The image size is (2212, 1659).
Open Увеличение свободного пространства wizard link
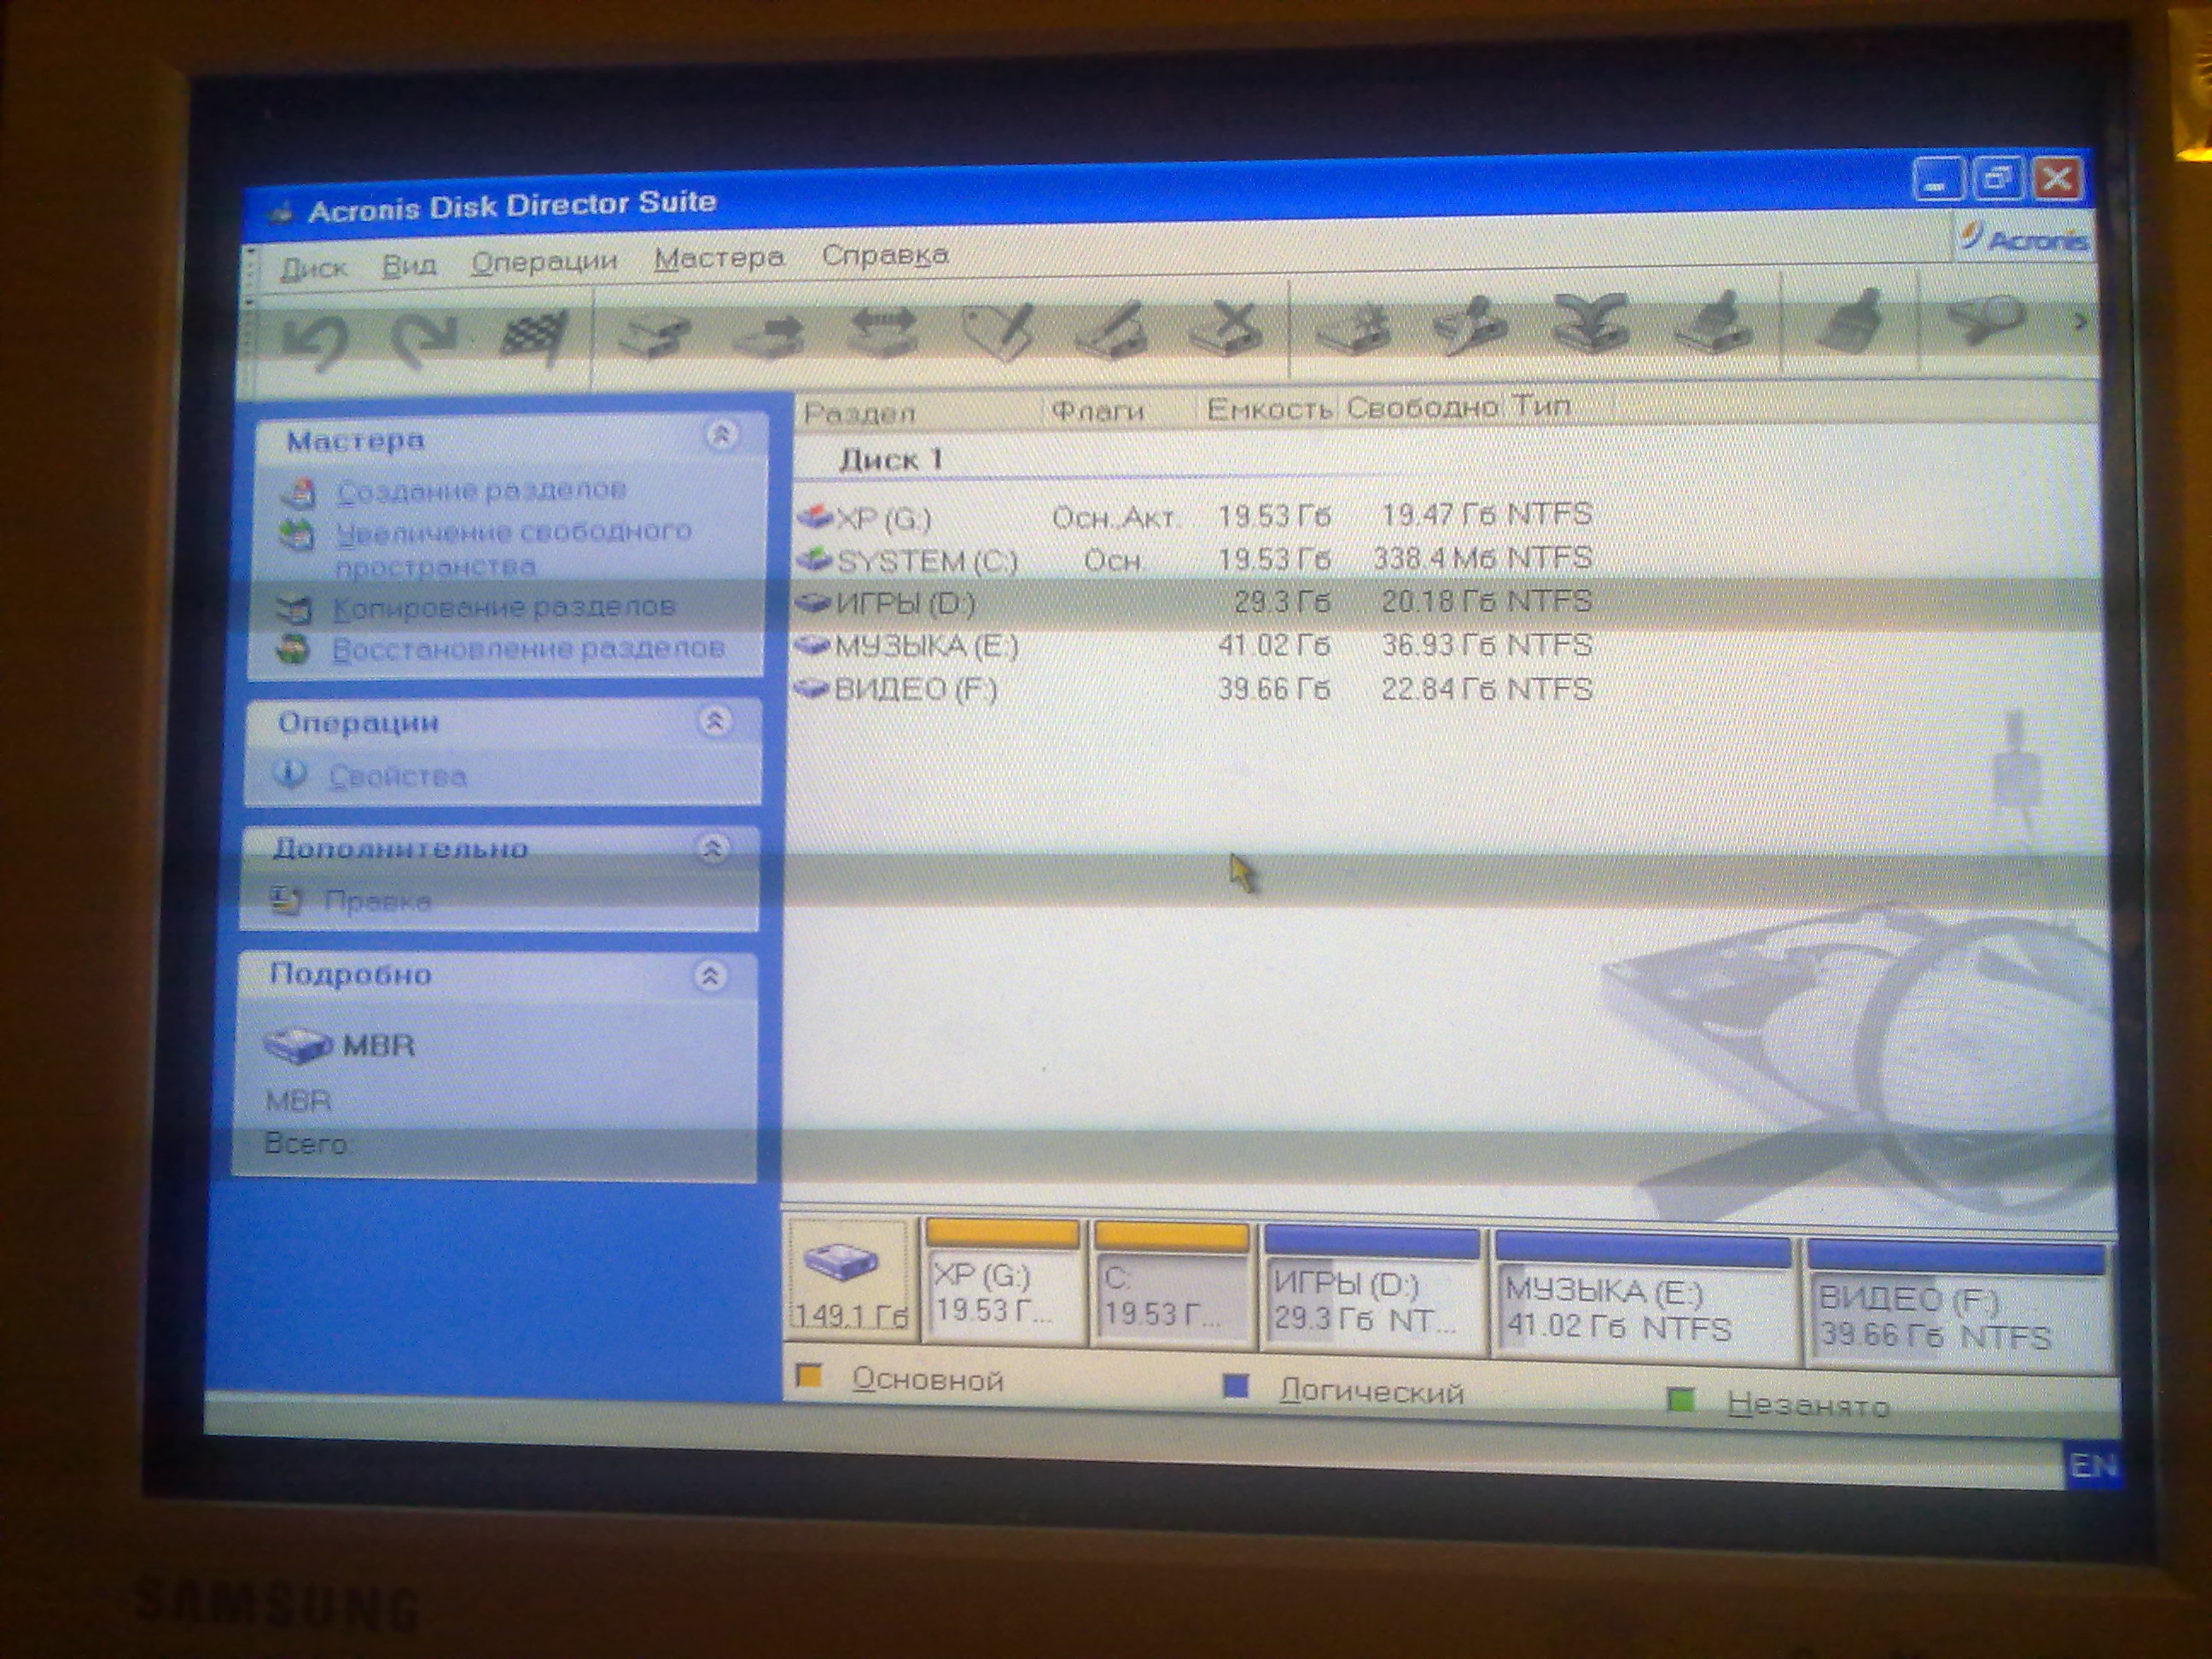[x=513, y=549]
